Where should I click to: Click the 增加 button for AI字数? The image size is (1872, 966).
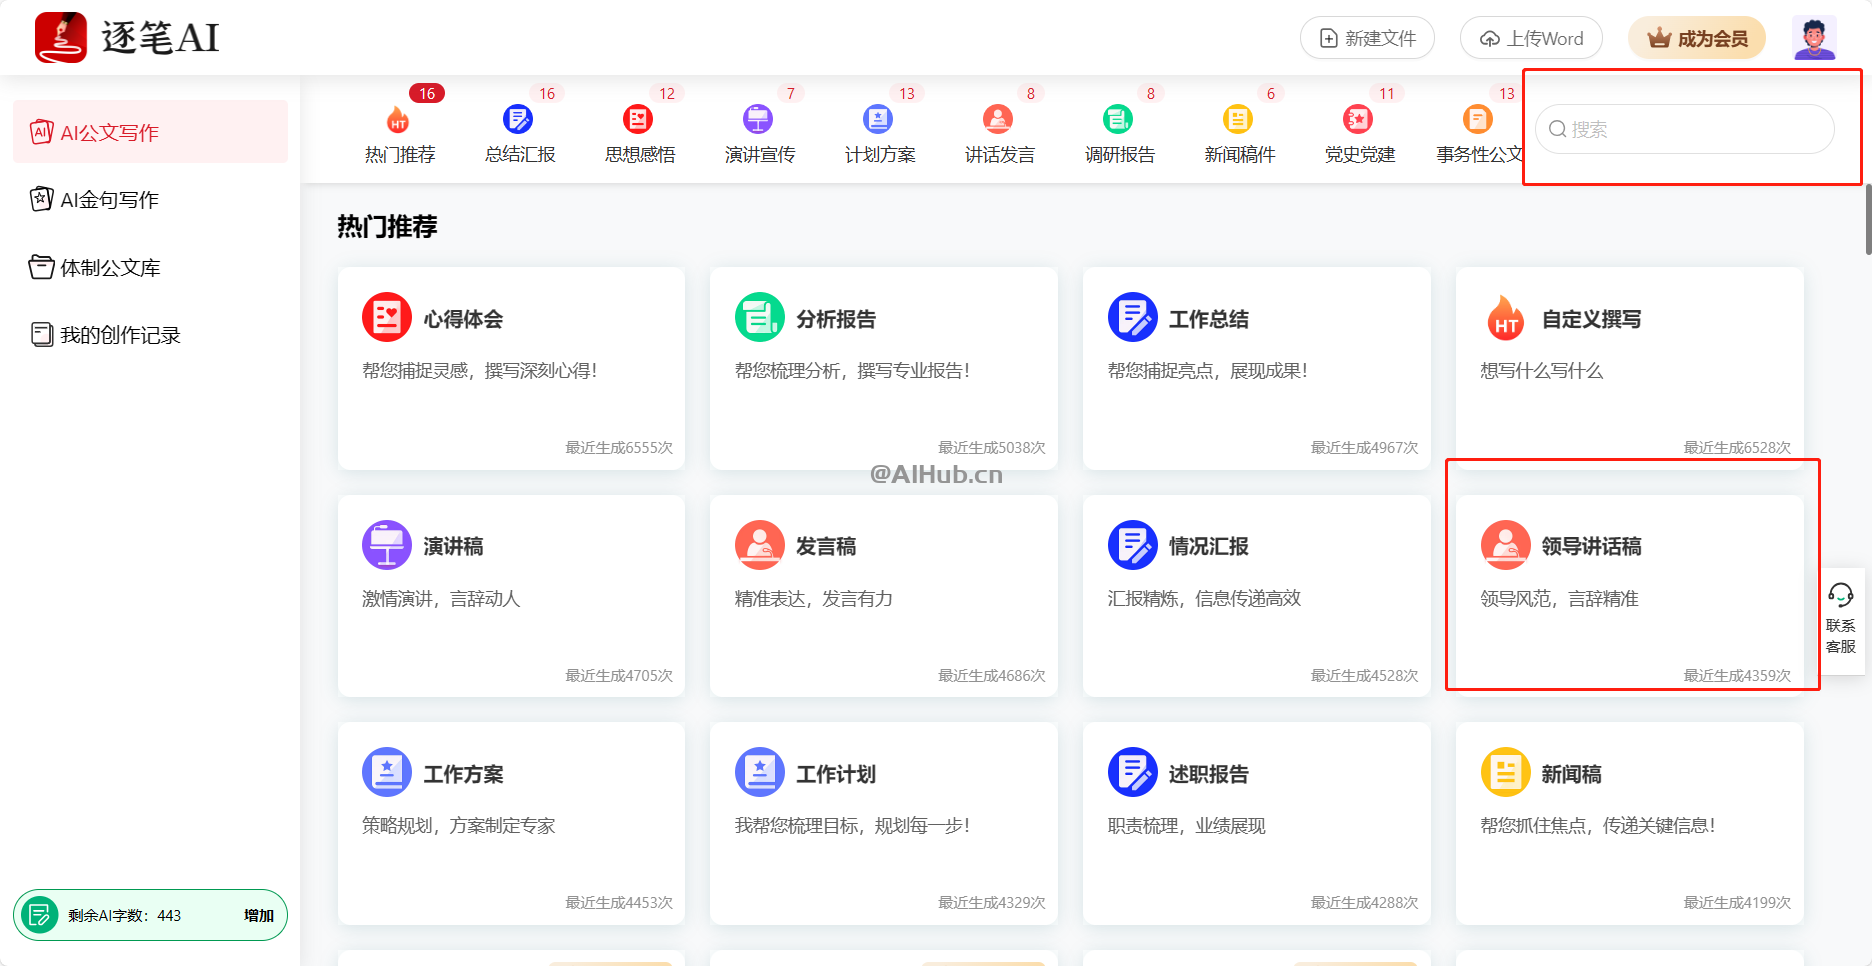pos(259,915)
